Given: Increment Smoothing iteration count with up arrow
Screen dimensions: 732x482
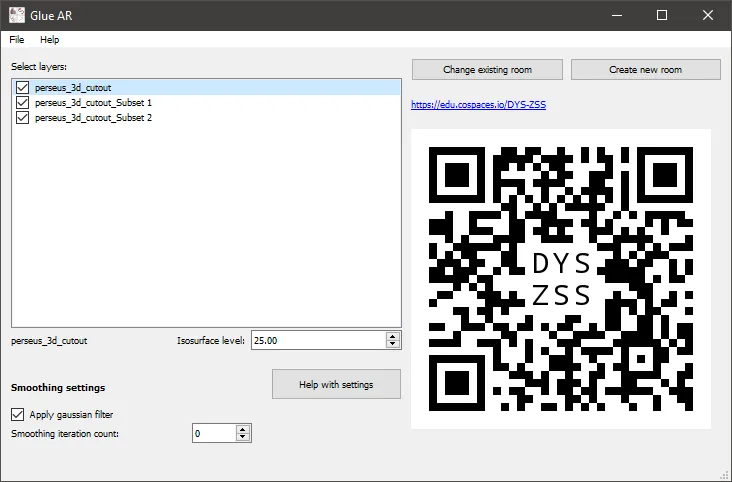Looking at the screenshot, I should click(x=243, y=429).
